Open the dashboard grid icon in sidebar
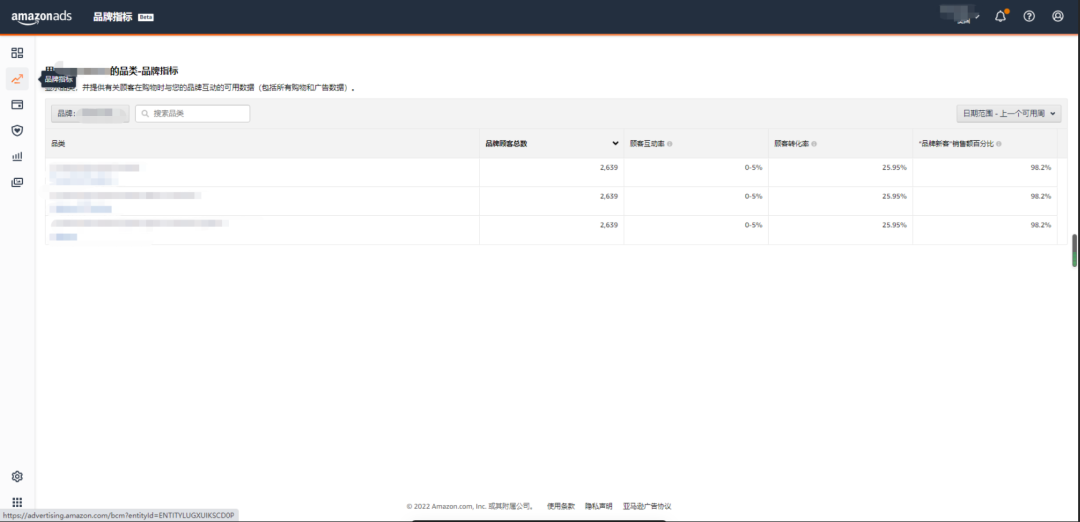Viewport: 1080px width, 522px height. [17, 53]
